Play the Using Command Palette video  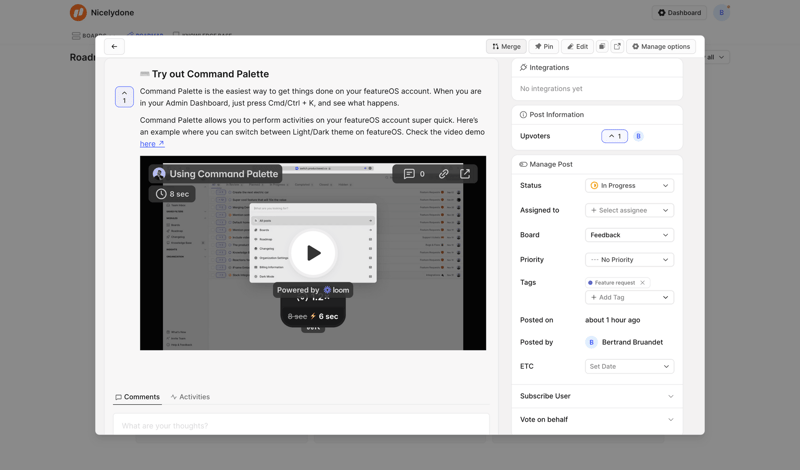point(313,253)
